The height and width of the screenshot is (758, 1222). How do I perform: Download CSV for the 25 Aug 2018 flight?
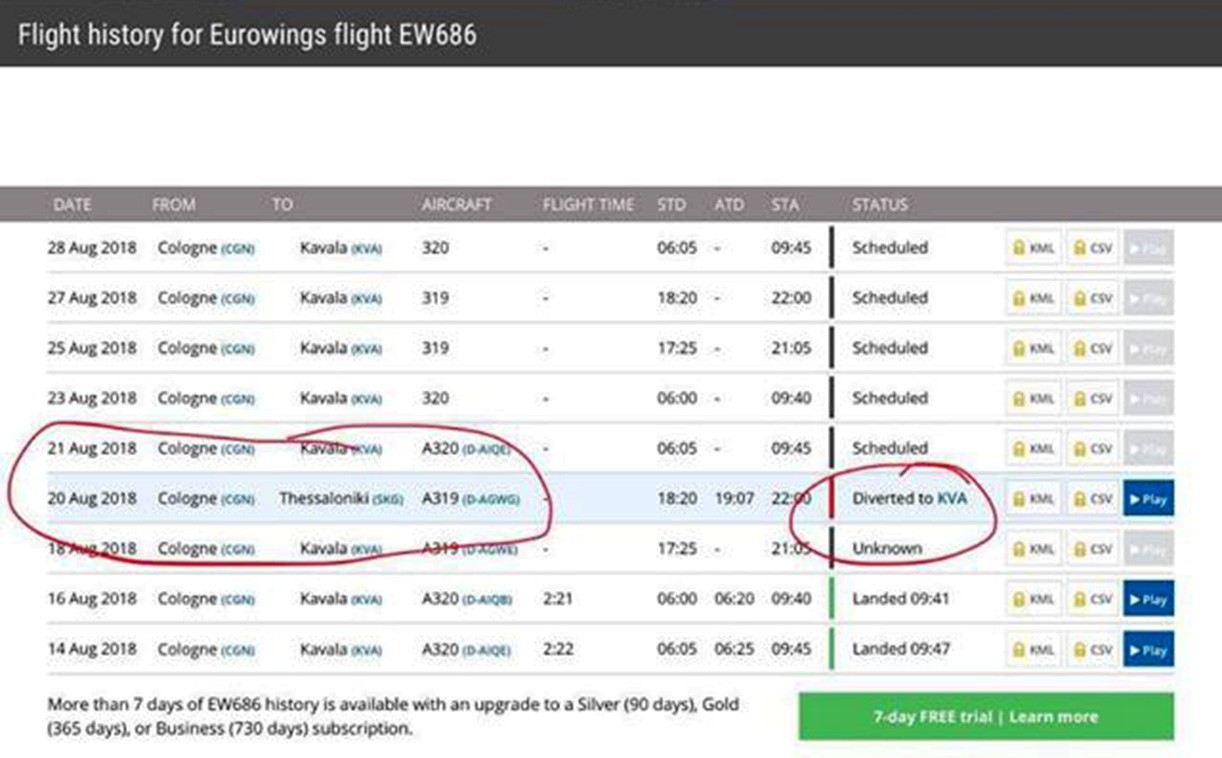pyautogui.click(x=1092, y=348)
